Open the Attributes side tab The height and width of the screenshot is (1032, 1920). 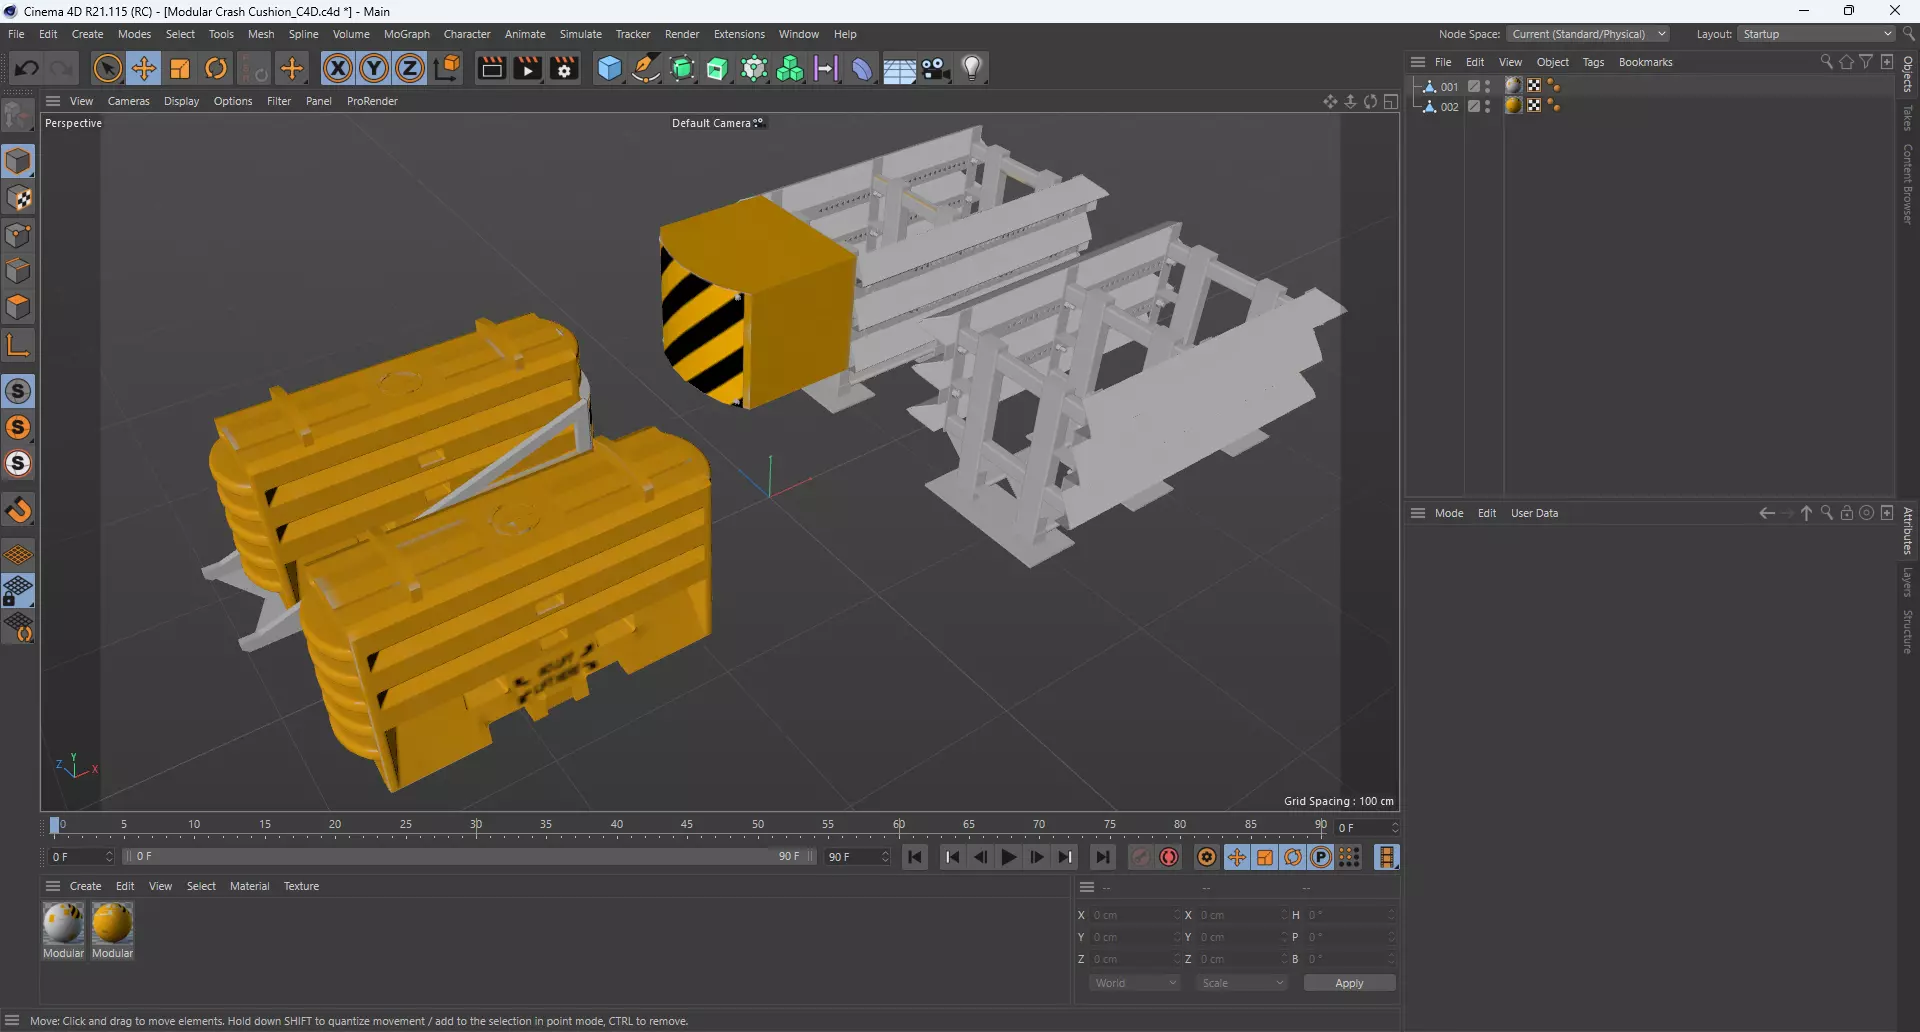pos(1908,530)
